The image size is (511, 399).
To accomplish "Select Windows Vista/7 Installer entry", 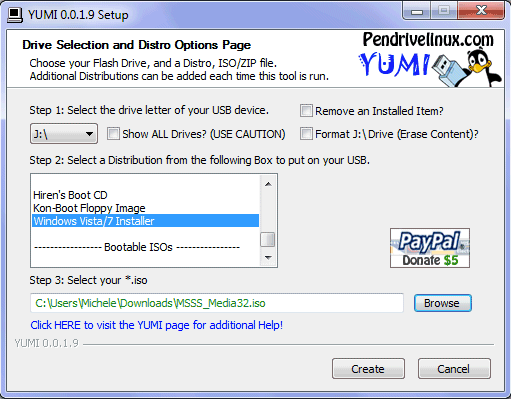I will (146, 221).
